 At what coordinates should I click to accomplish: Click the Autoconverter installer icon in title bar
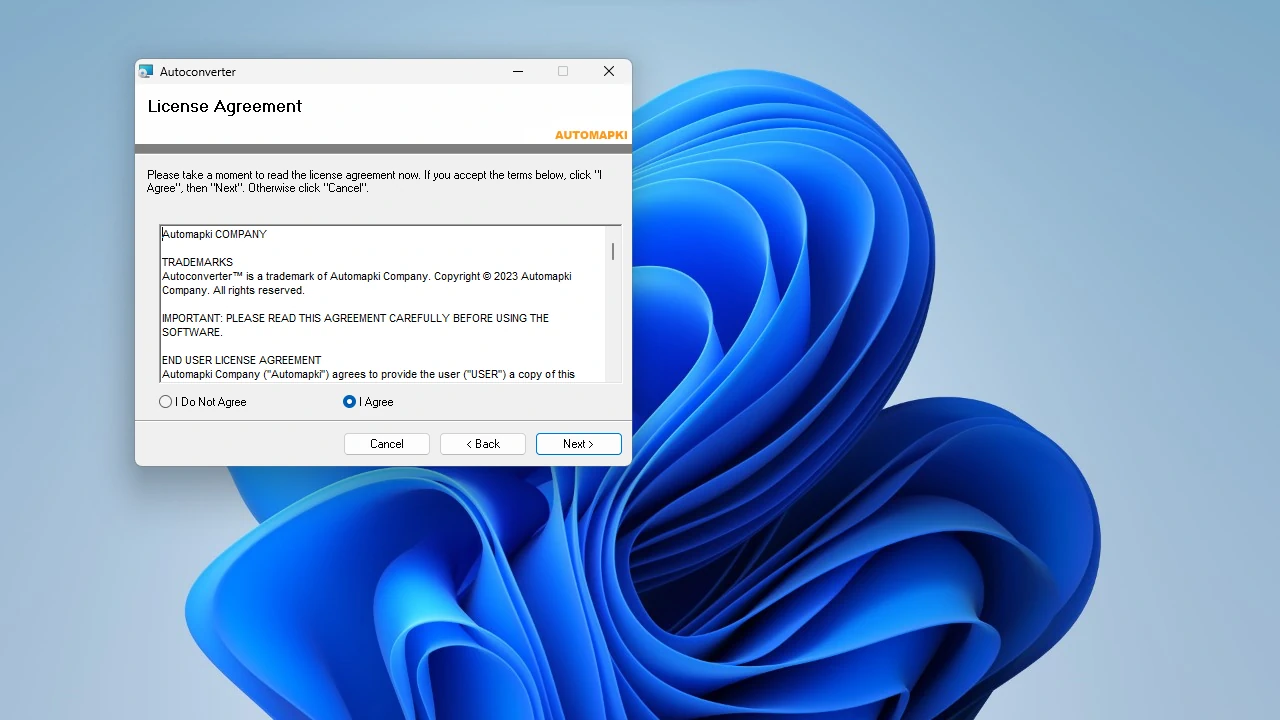(x=146, y=72)
